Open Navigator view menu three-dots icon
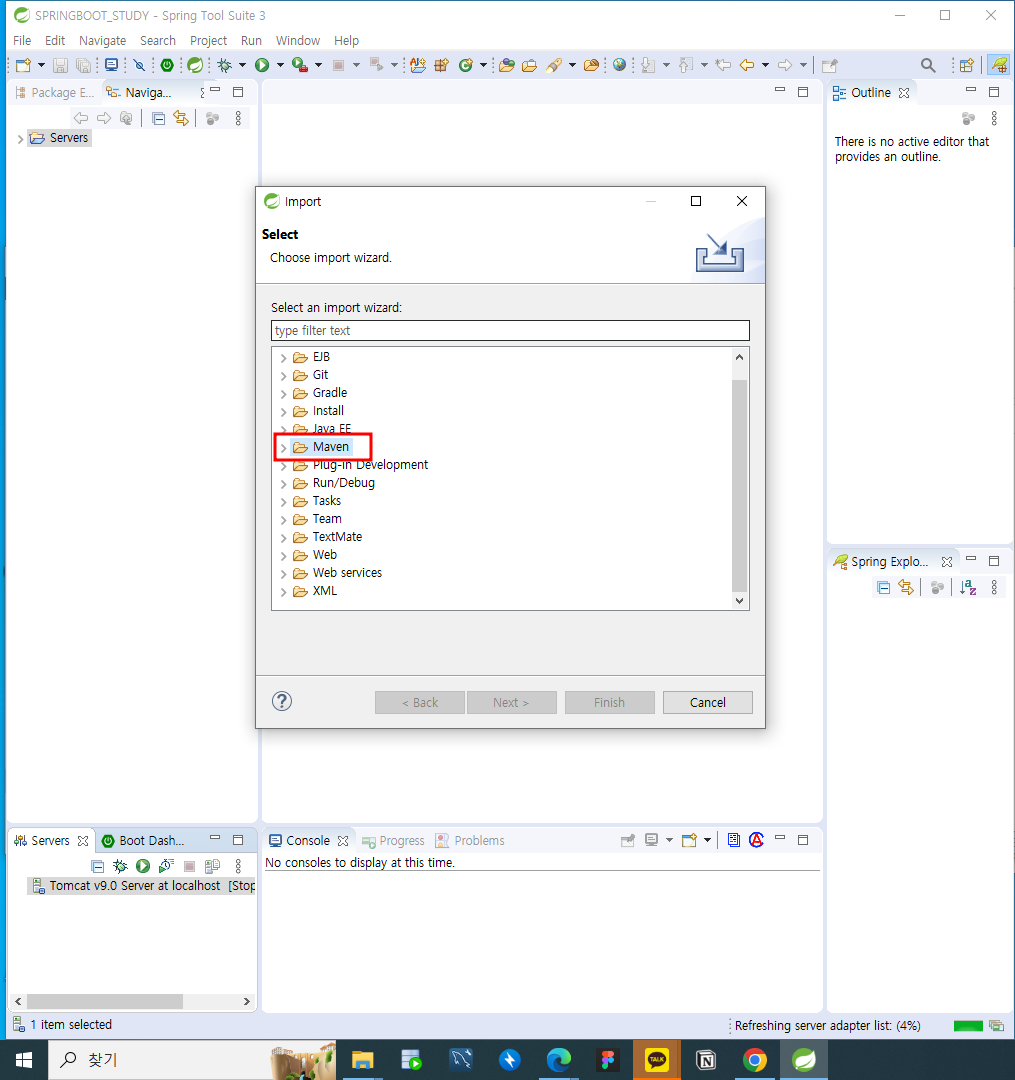1015x1080 pixels. pos(238,118)
